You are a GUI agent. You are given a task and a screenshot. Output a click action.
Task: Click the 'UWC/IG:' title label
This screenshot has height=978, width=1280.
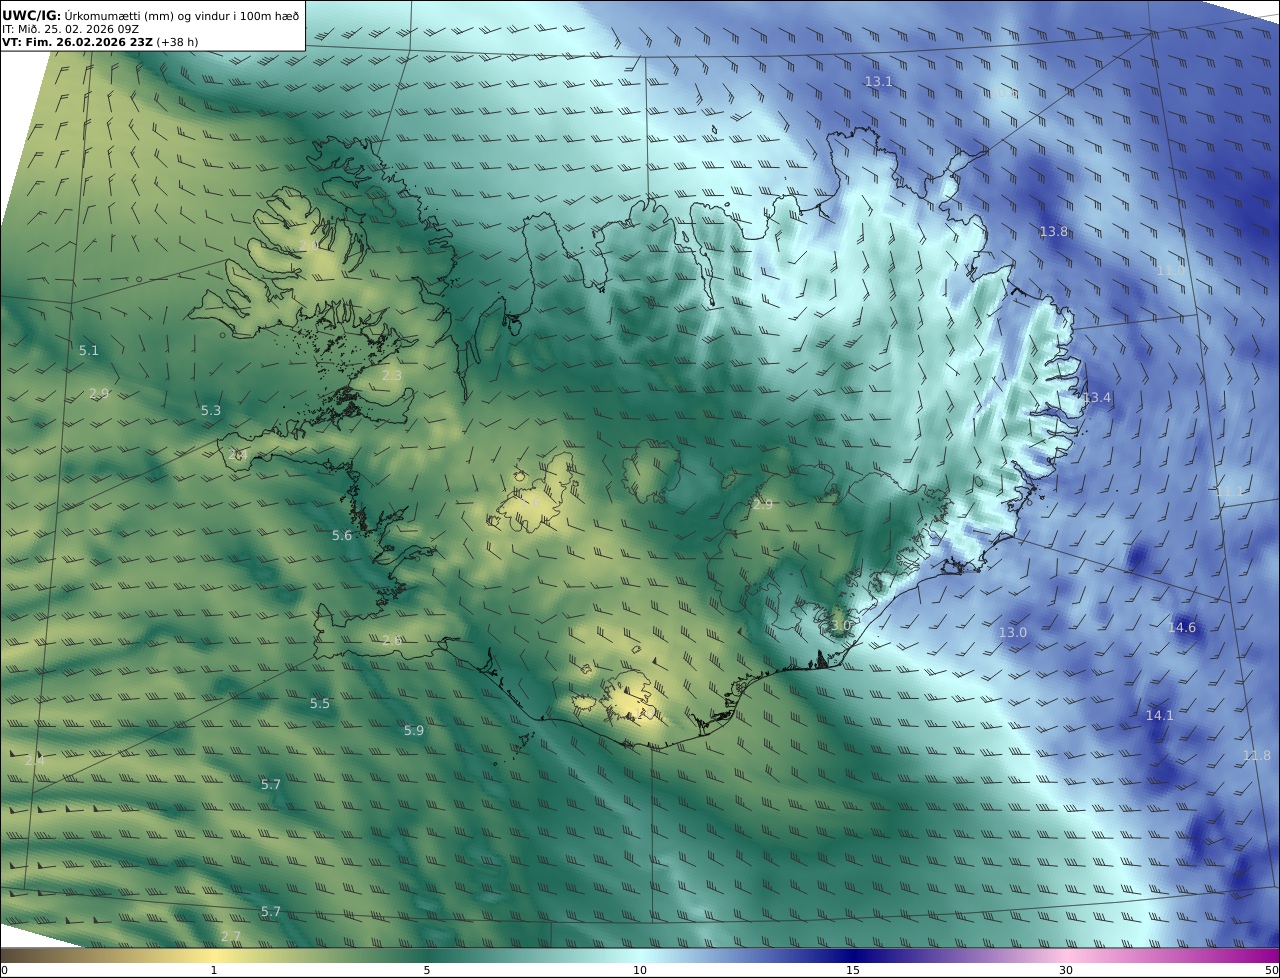tap(32, 15)
